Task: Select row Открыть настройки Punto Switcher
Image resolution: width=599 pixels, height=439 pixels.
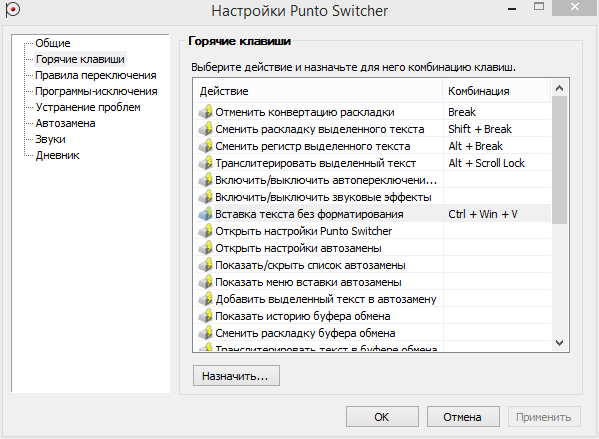Action: pyautogui.click(x=372, y=231)
